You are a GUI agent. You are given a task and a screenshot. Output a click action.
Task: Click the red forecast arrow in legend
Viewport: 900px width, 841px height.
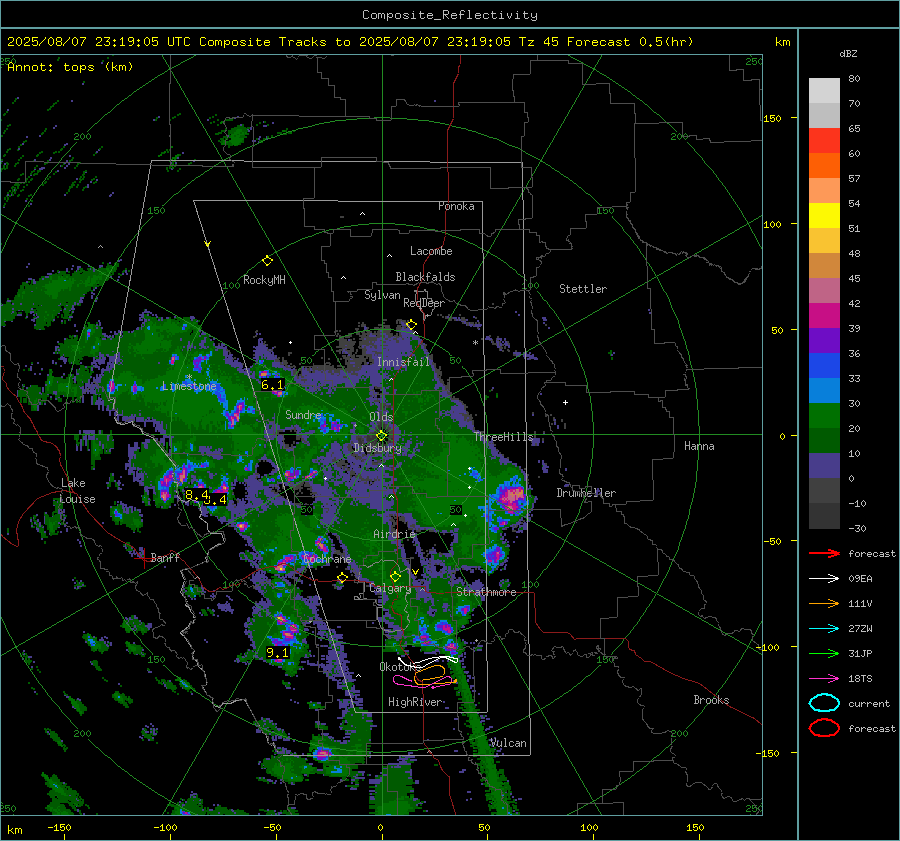point(824,553)
